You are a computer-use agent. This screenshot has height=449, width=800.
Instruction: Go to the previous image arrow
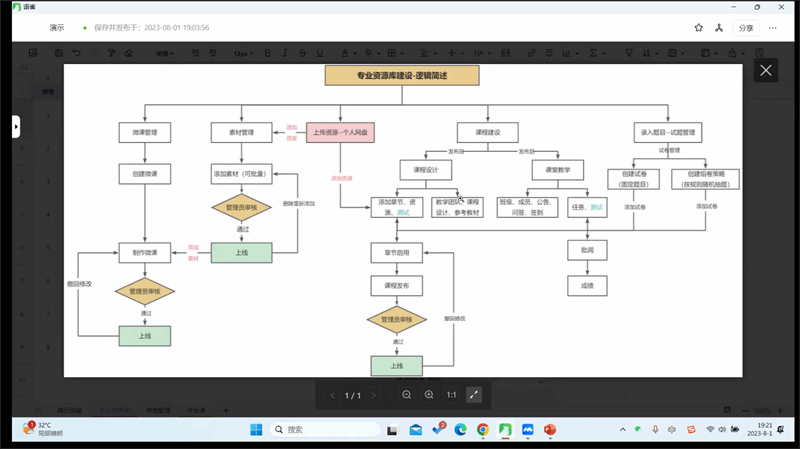pos(333,395)
